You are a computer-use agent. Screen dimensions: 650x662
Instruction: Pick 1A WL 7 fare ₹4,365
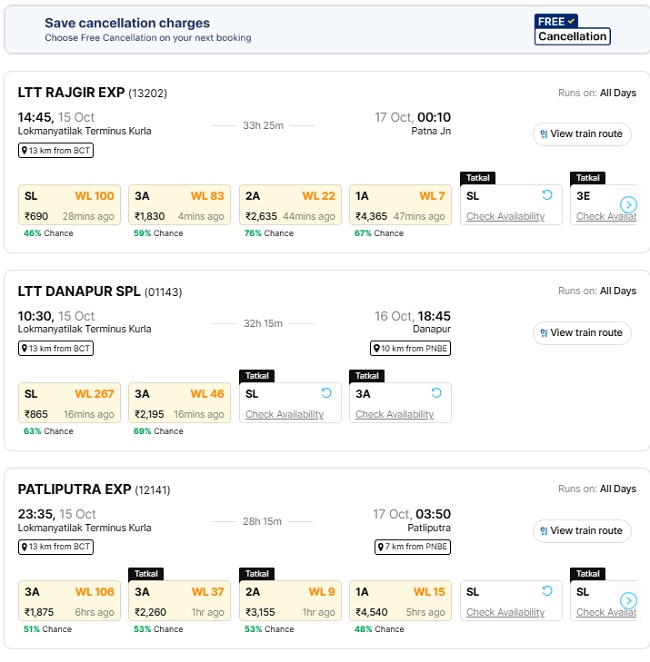(x=400, y=205)
